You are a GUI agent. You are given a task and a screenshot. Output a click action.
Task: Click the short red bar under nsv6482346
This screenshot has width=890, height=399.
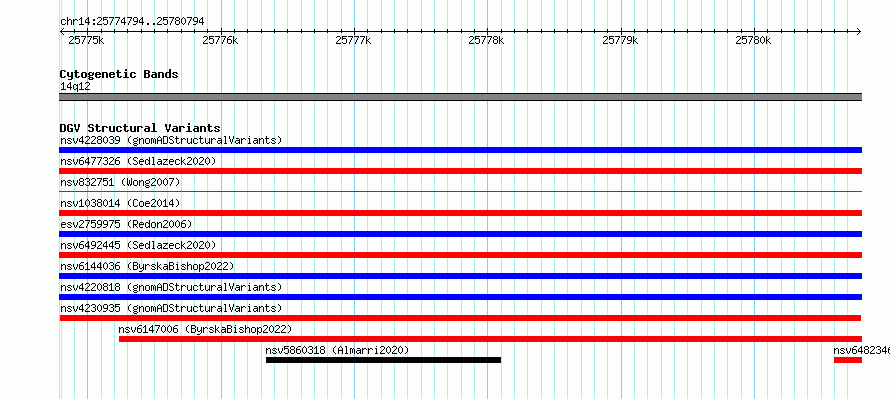tap(847, 360)
